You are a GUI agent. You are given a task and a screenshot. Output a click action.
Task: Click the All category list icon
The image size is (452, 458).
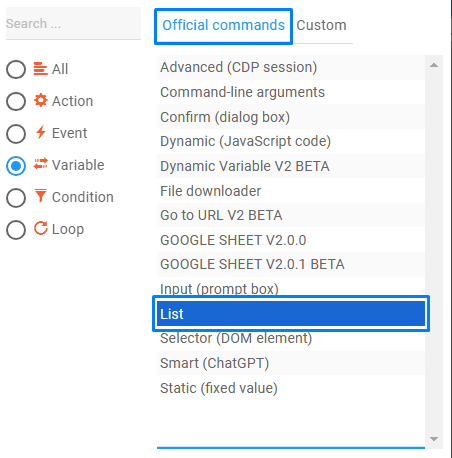point(41,69)
